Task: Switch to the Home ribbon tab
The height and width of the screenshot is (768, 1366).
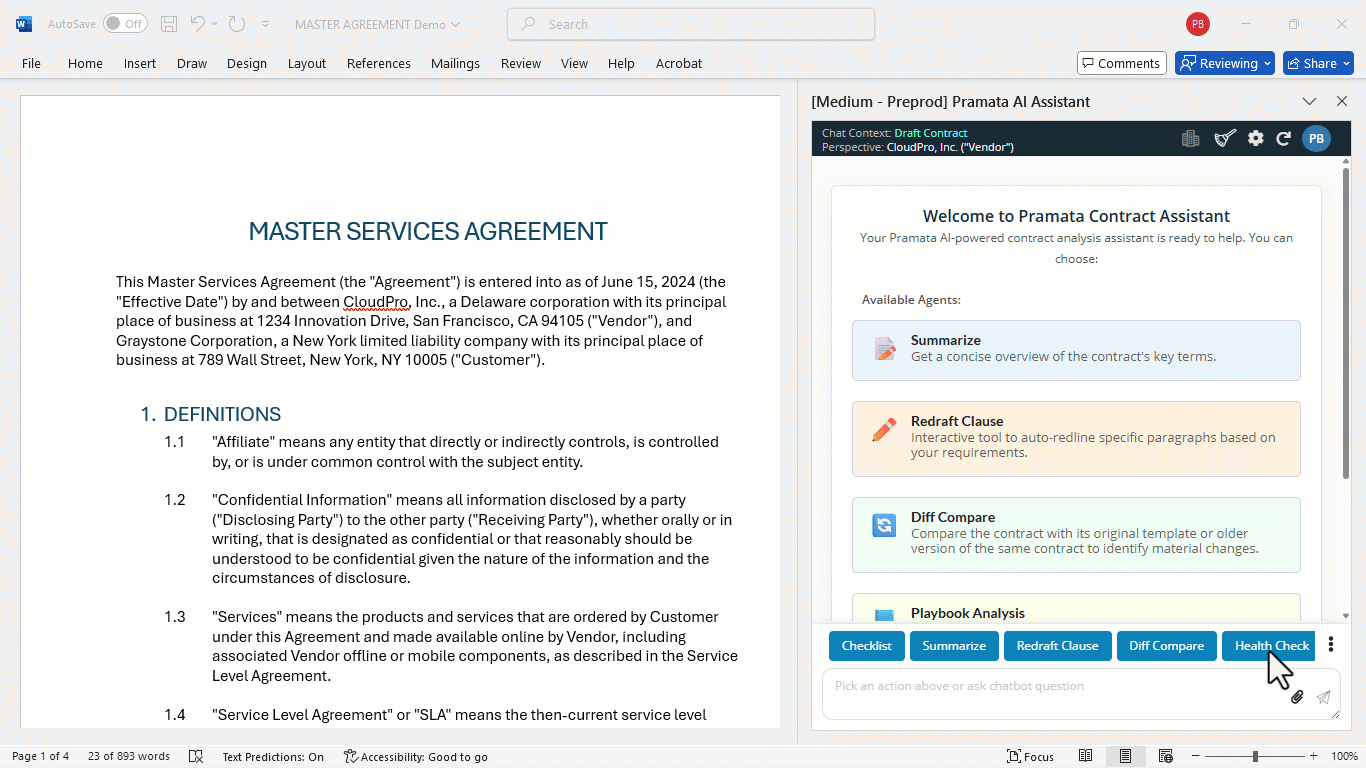Action: click(x=85, y=63)
